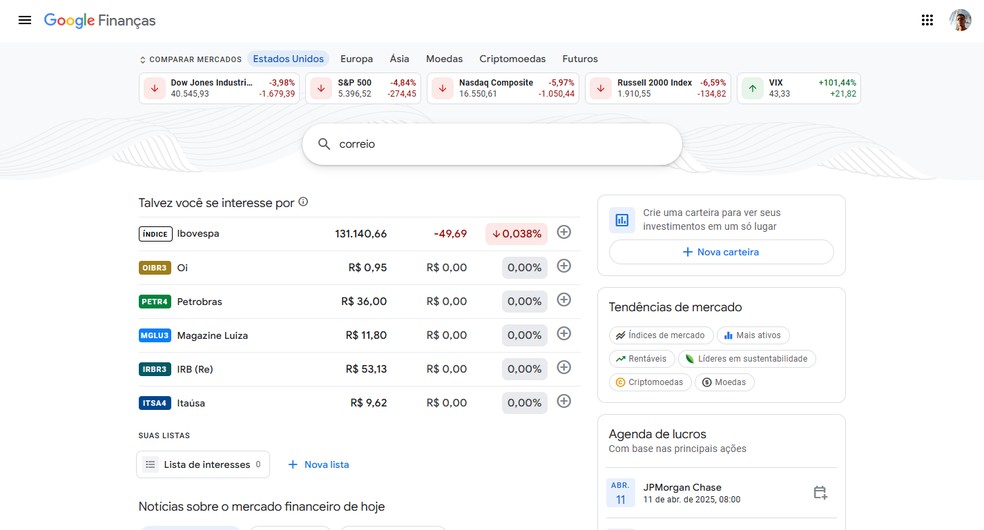Viewport: 984px width, 530px height.
Task: Add Oi stock to a watchlist
Action: coord(564,266)
